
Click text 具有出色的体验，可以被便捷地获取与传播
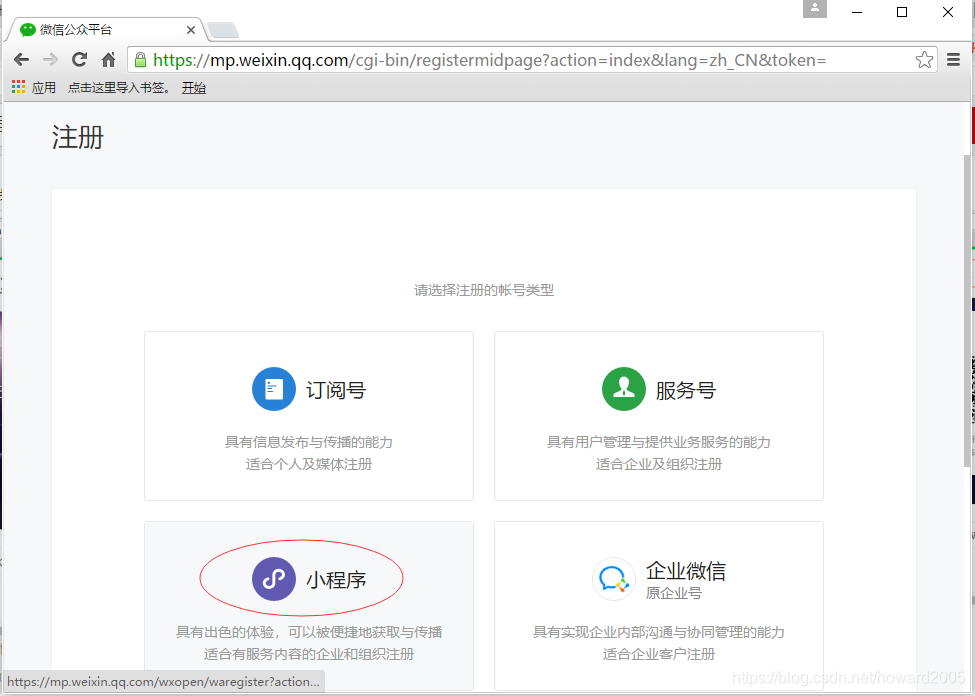(309, 632)
